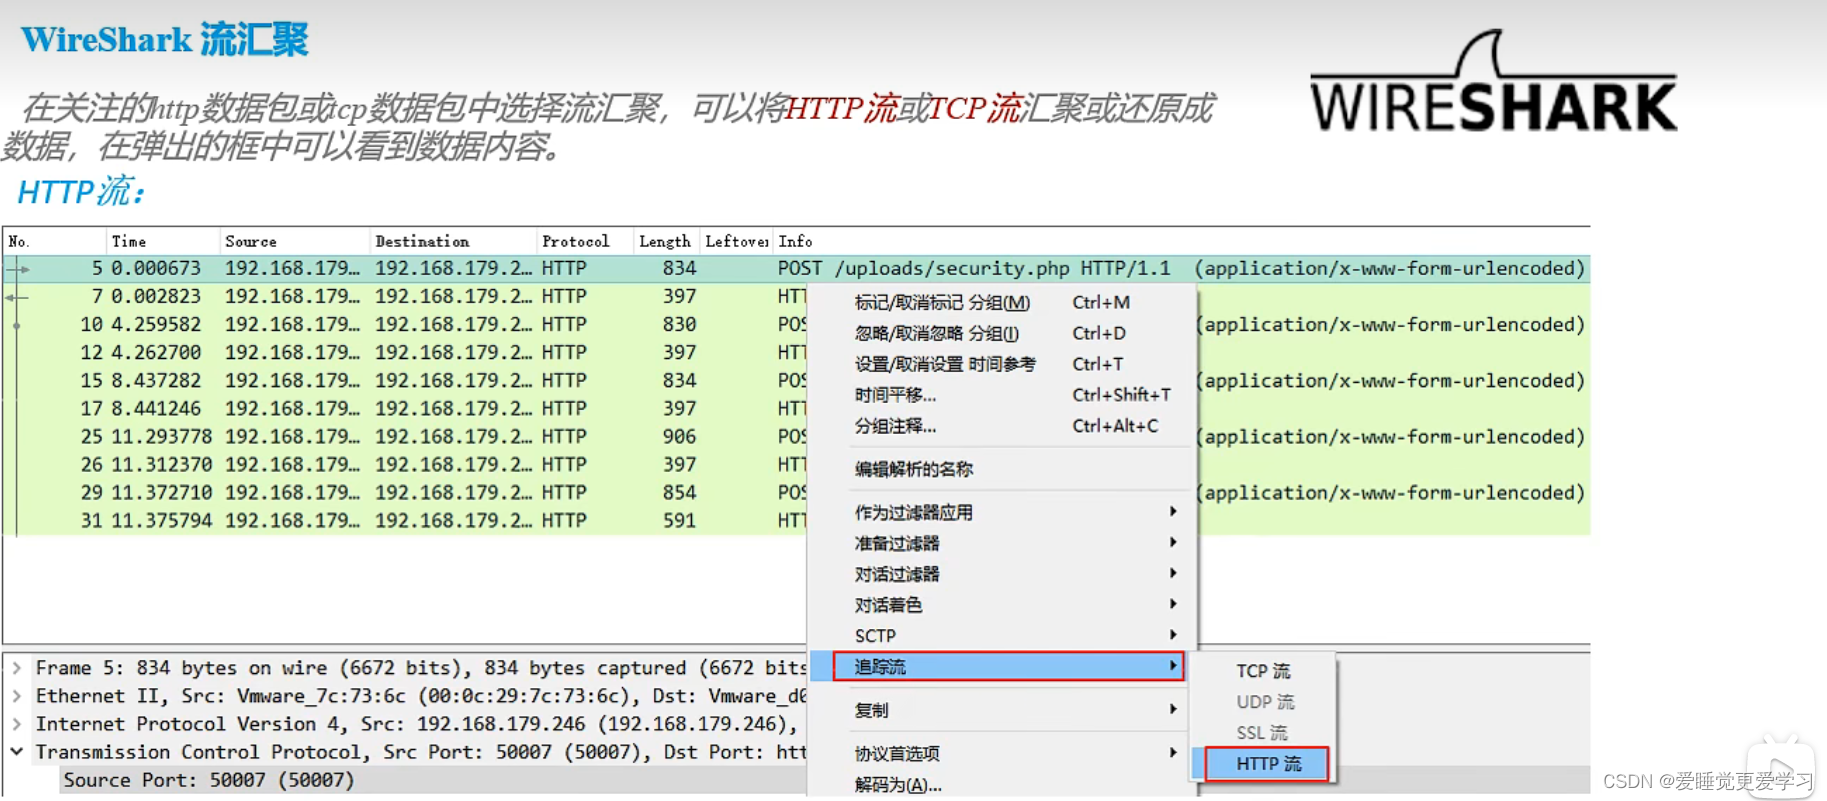Image resolution: width=1827 pixels, height=801 pixels.
Task: Select packet number 15 row
Action: (x=405, y=380)
